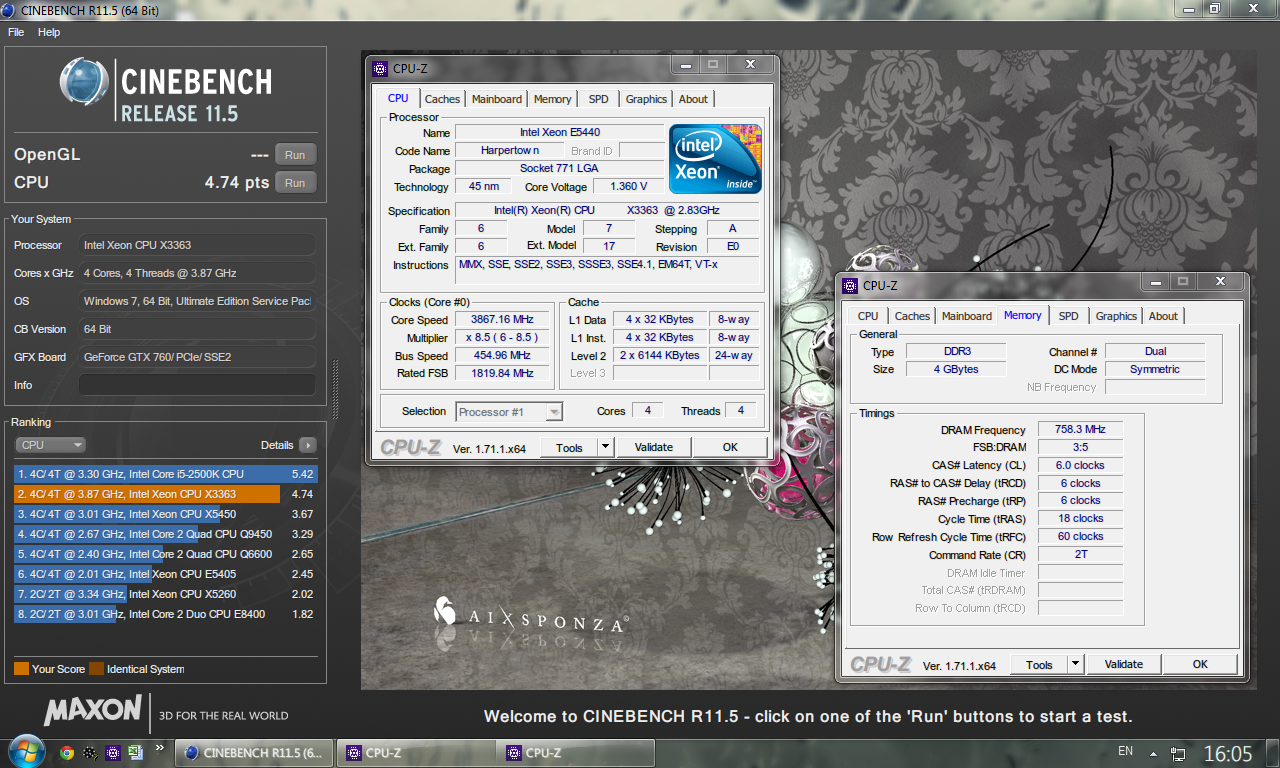This screenshot has height=768, width=1280.
Task: Open the CPU ranking type dropdown
Action: point(51,445)
